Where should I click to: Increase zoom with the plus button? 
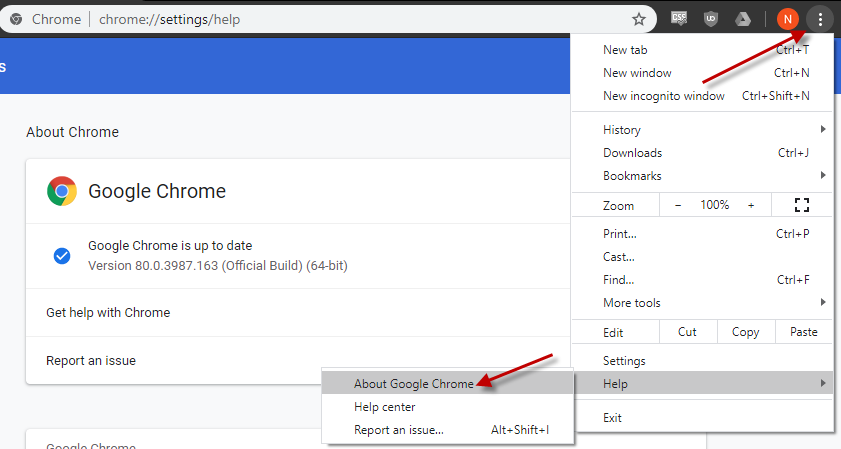click(751, 205)
